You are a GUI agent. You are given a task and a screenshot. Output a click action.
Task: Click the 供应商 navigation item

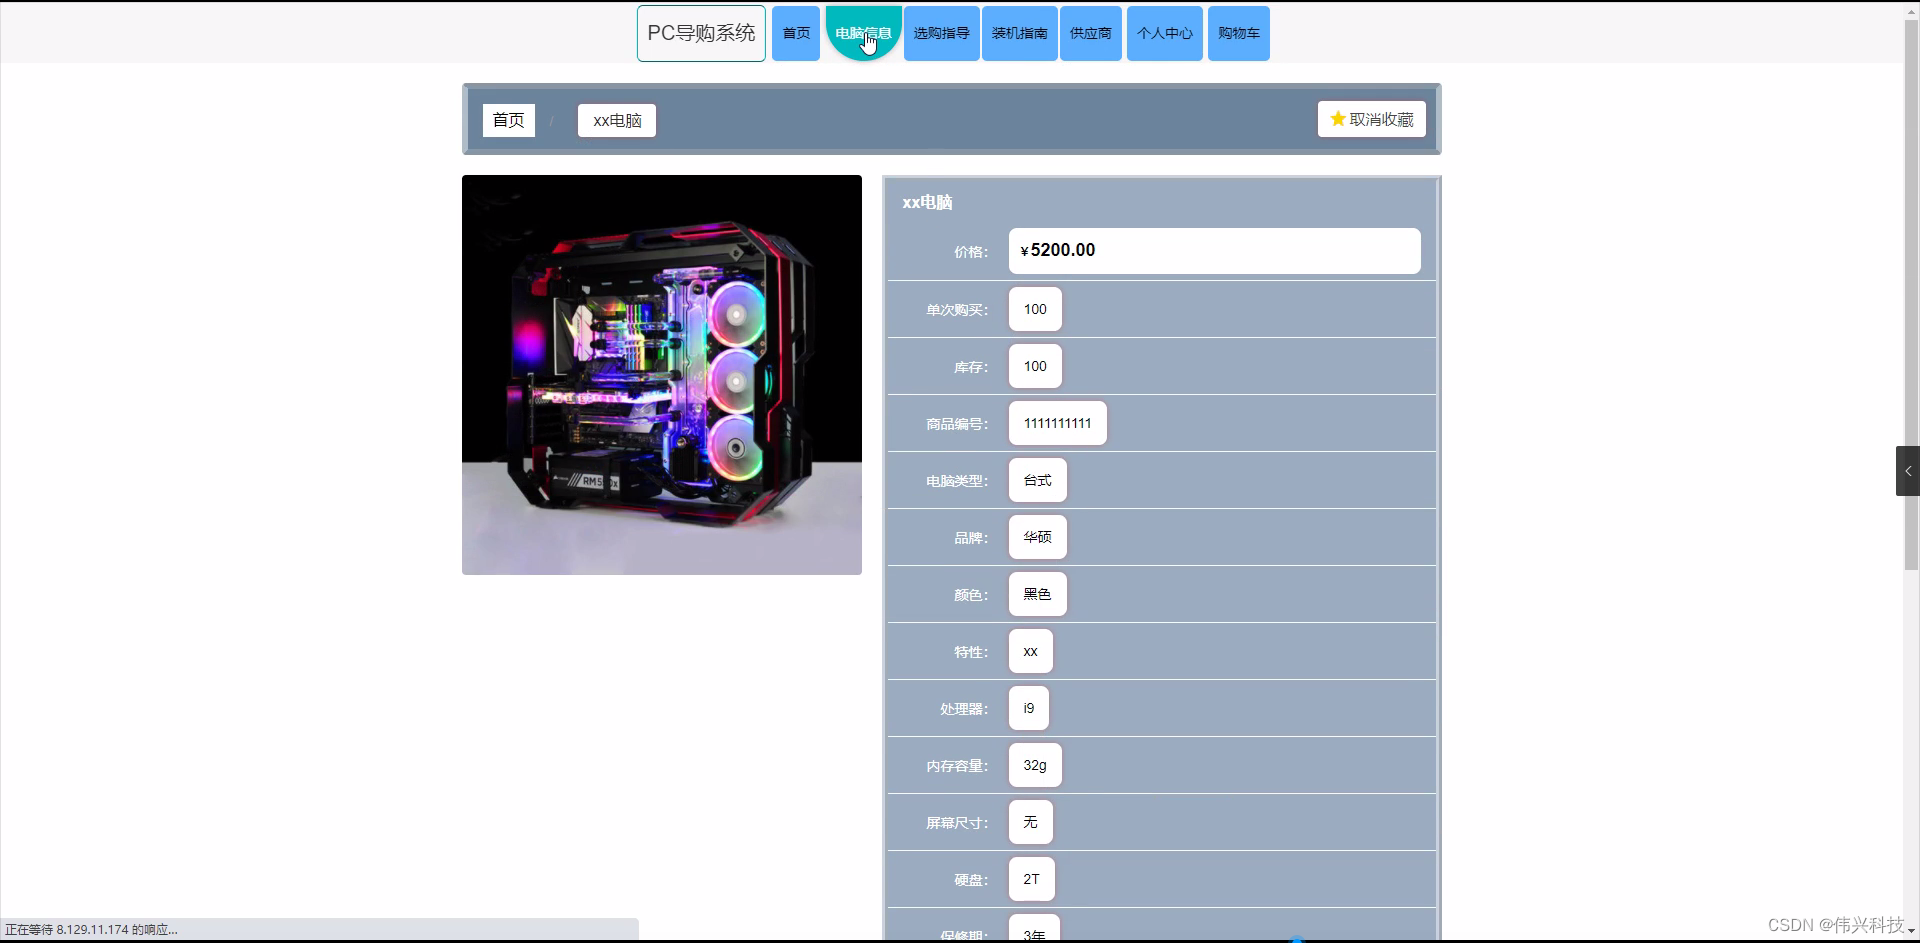[x=1090, y=33]
